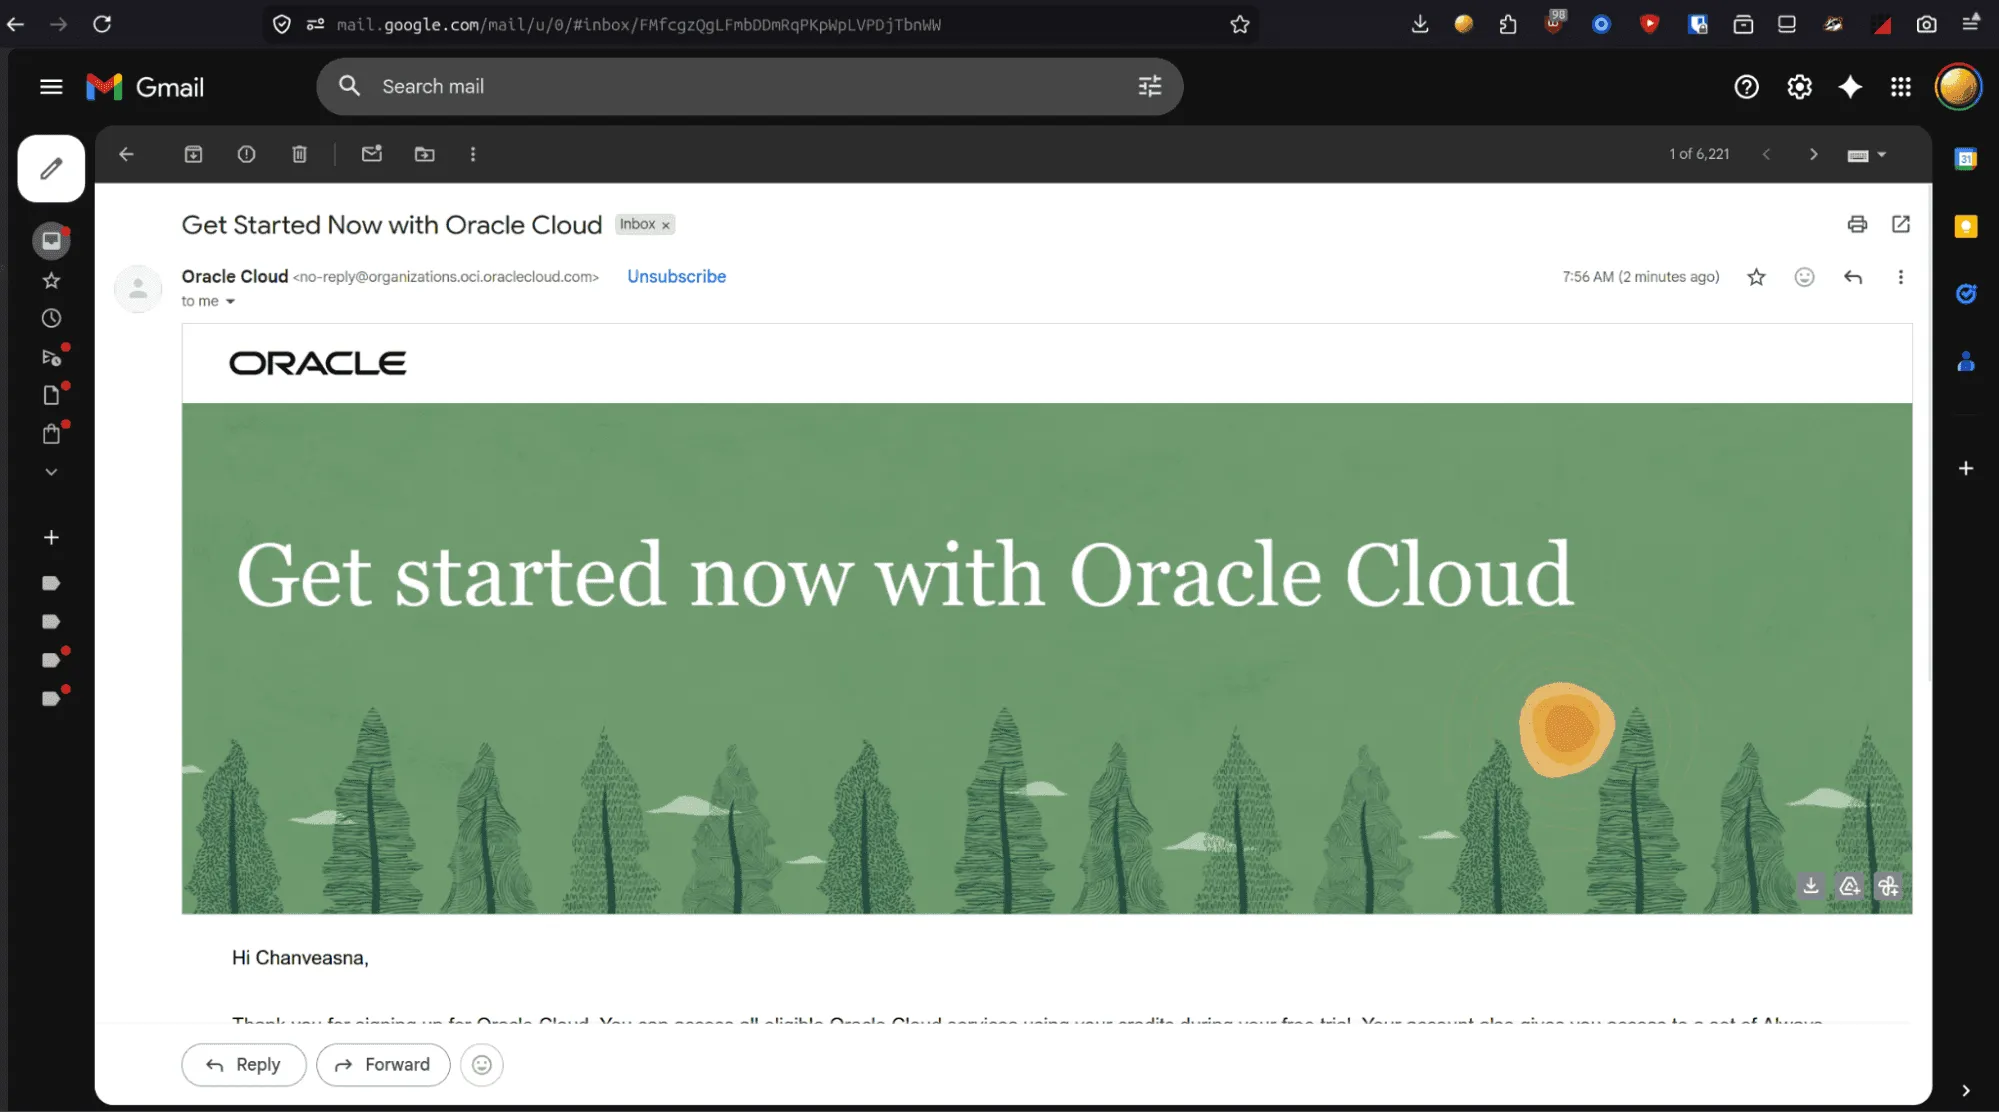This screenshot has height=1112, width=1999.
Task: Archive this email
Action: [193, 154]
